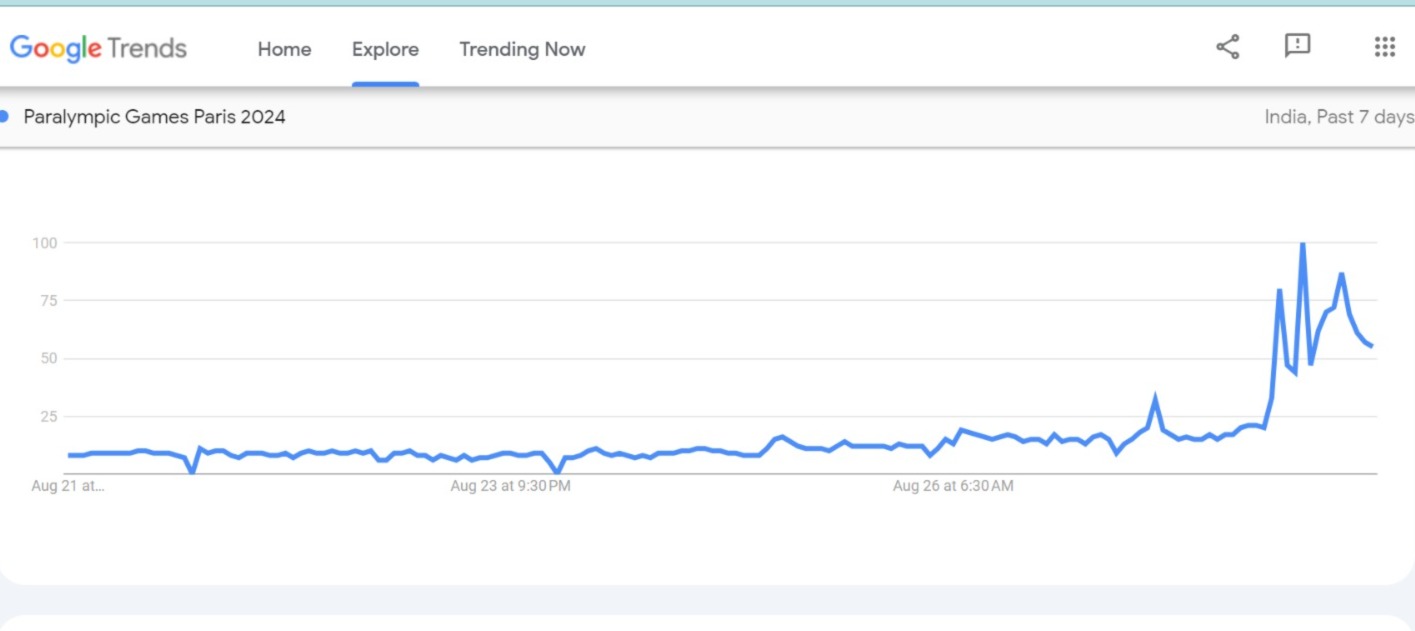Click the Google Trends logo
This screenshot has height=631, width=1415.
coord(98,48)
